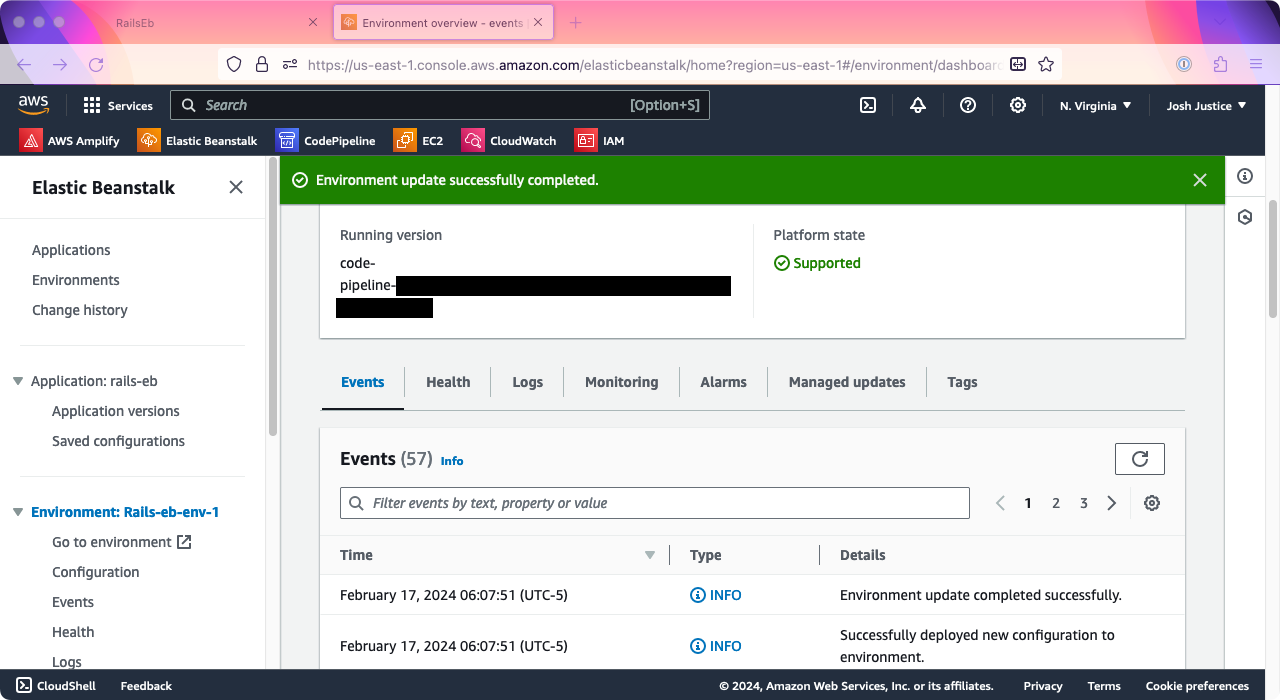Focus the filter events text field
Image resolution: width=1280 pixels, height=700 pixels.
[x=655, y=503]
